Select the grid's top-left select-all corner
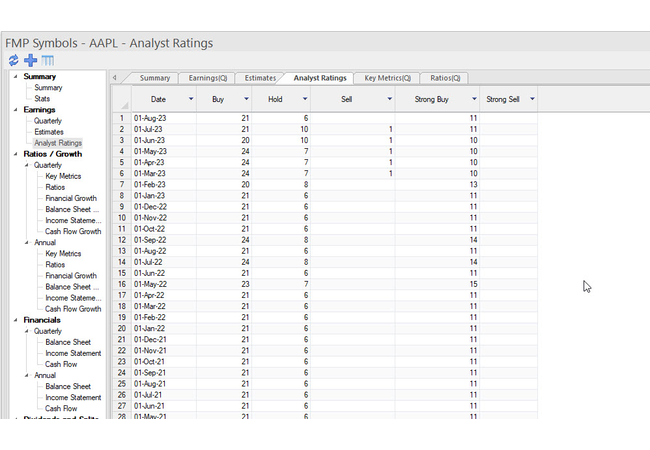 122,99
